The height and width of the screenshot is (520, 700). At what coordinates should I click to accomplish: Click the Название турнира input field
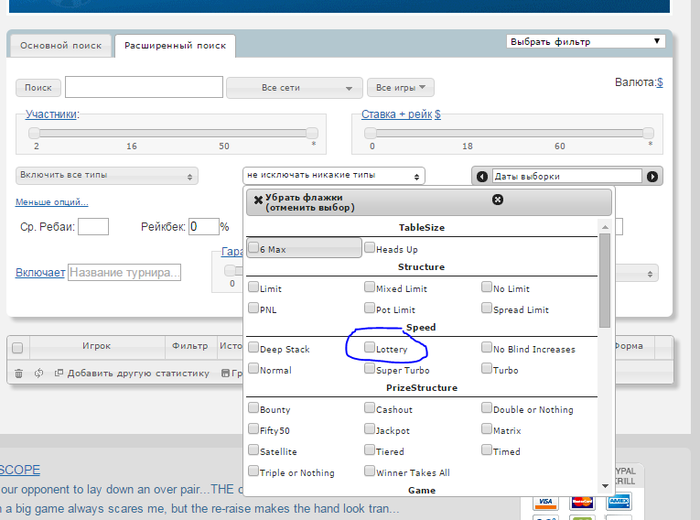(x=125, y=272)
